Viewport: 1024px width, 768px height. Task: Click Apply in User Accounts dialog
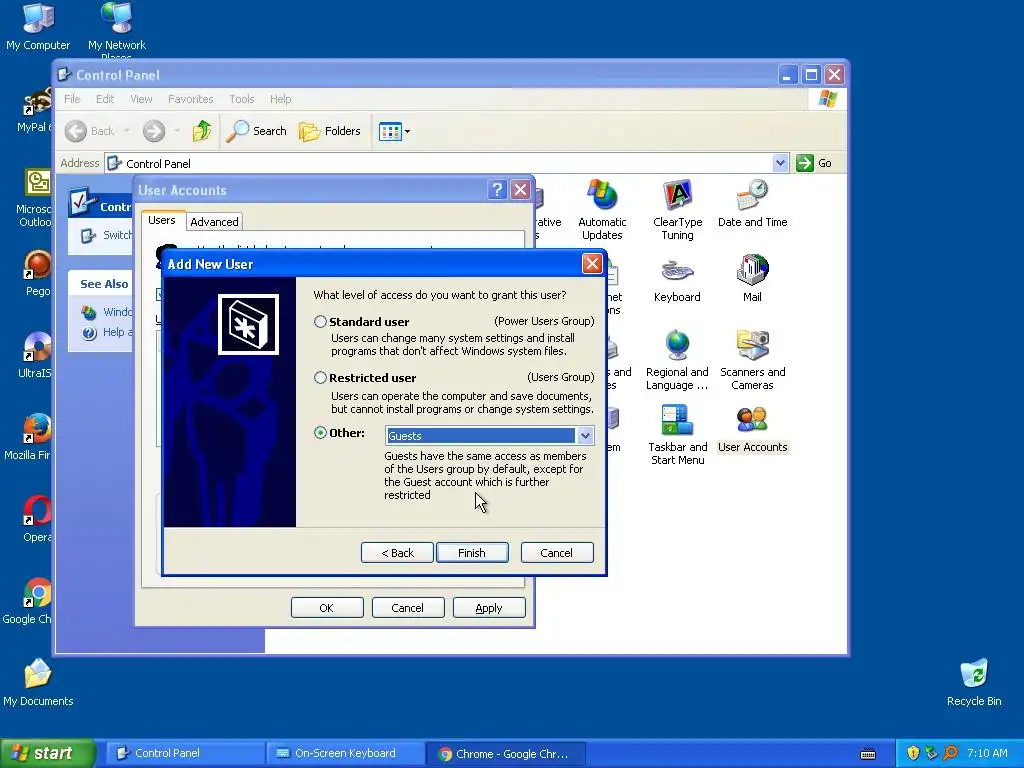488,608
